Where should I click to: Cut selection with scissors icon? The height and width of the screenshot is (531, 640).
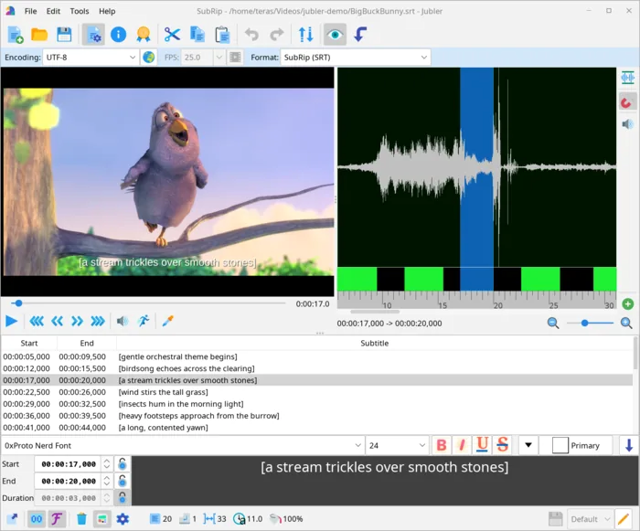coord(172,34)
